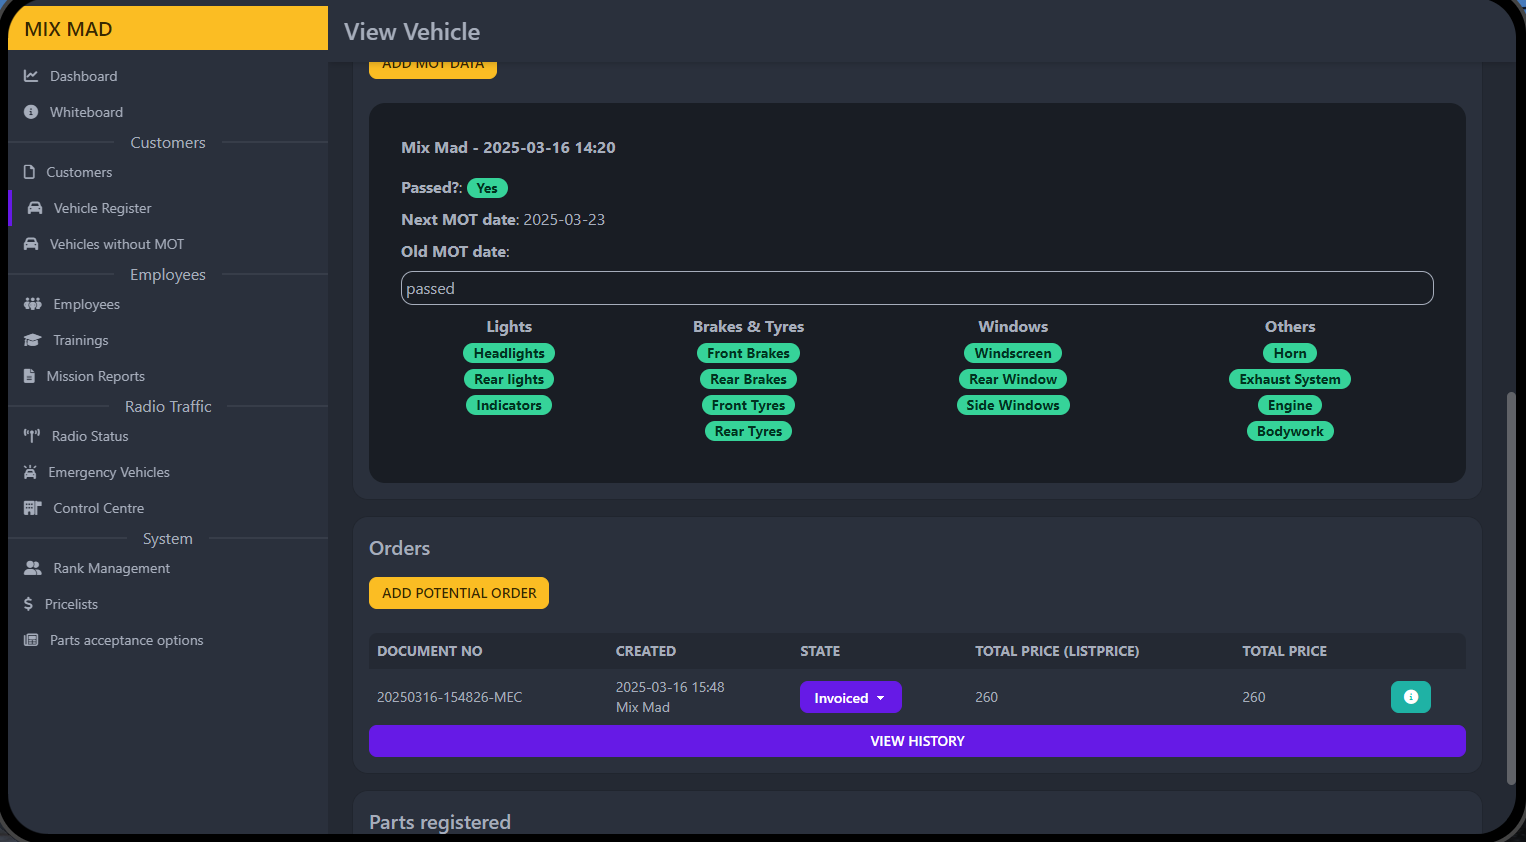The image size is (1526, 842).
Task: Open the Invoiced state dropdown
Action: 849,698
